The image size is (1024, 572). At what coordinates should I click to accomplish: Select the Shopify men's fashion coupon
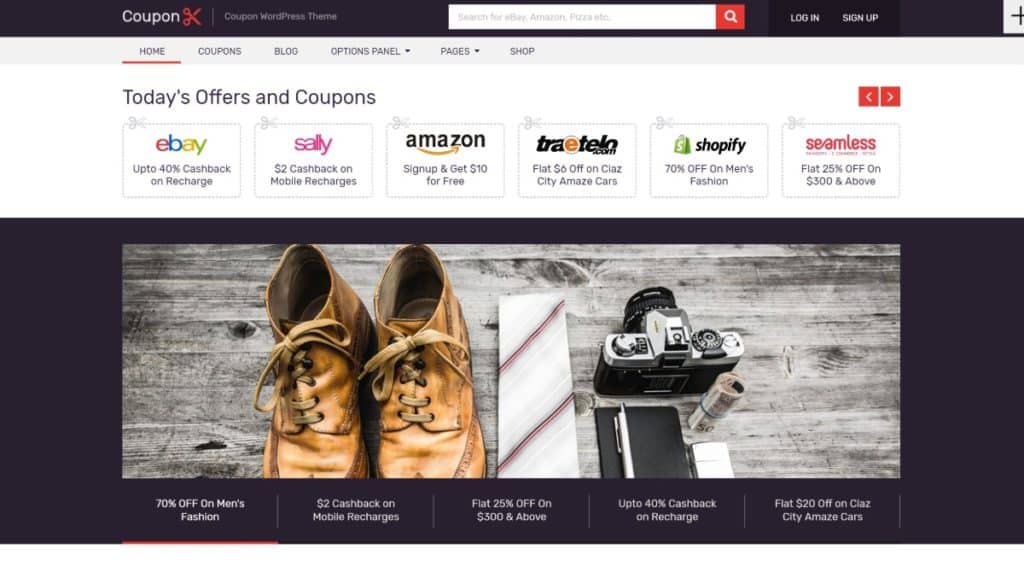pyautogui.click(x=709, y=161)
